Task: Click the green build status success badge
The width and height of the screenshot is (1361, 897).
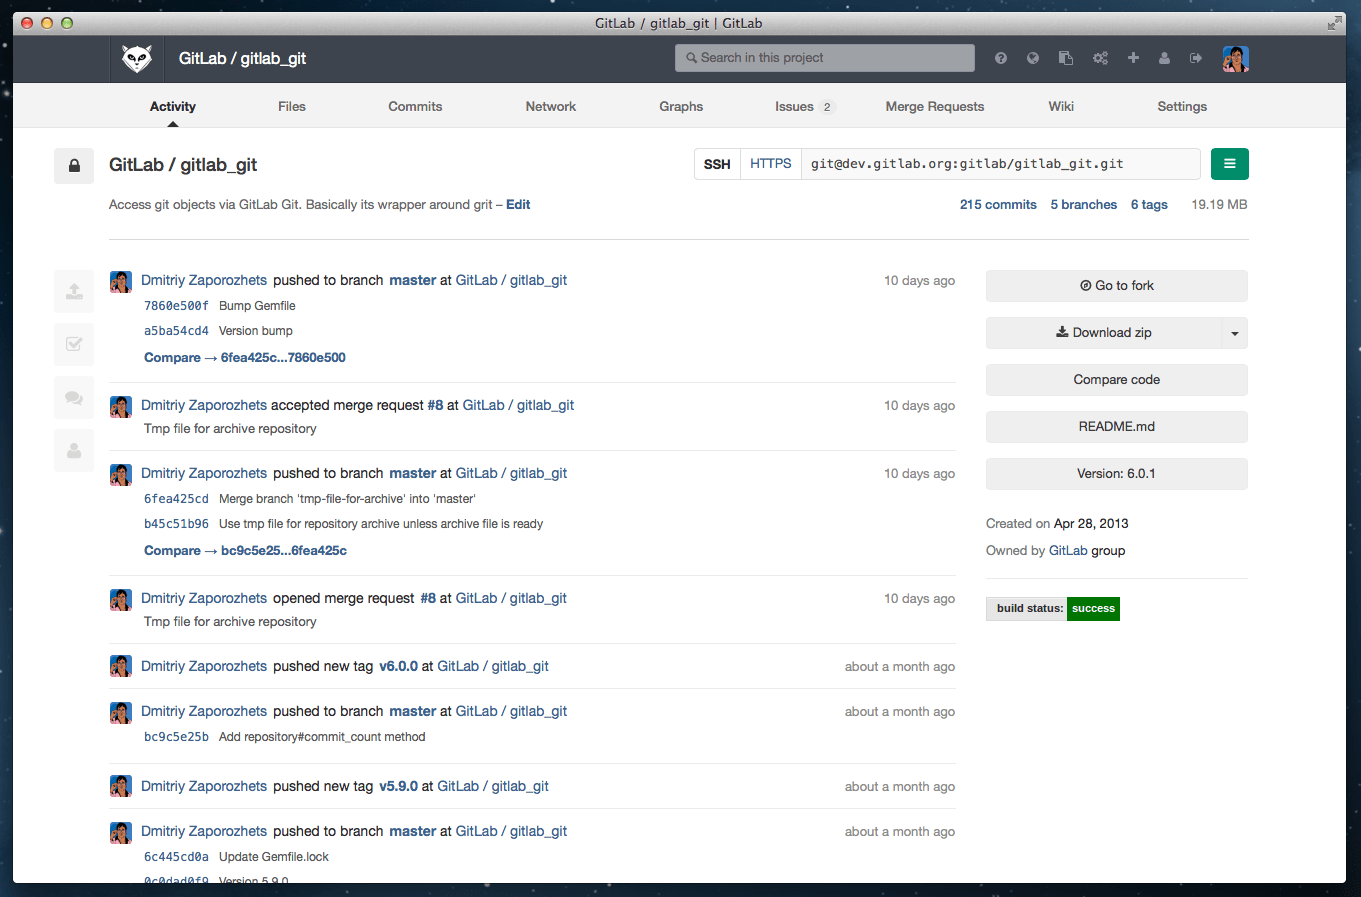Action: pos(1093,609)
